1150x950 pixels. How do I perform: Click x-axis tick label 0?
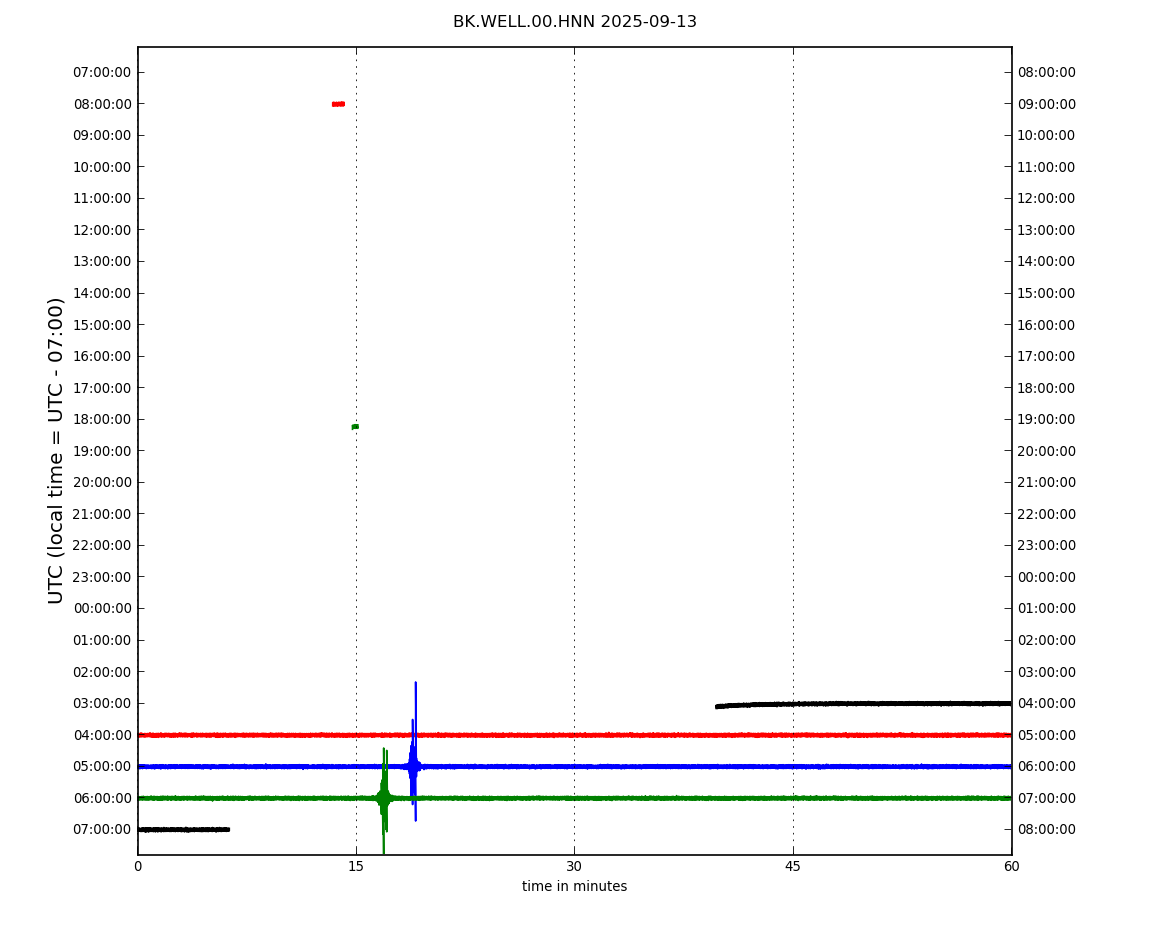[138, 866]
